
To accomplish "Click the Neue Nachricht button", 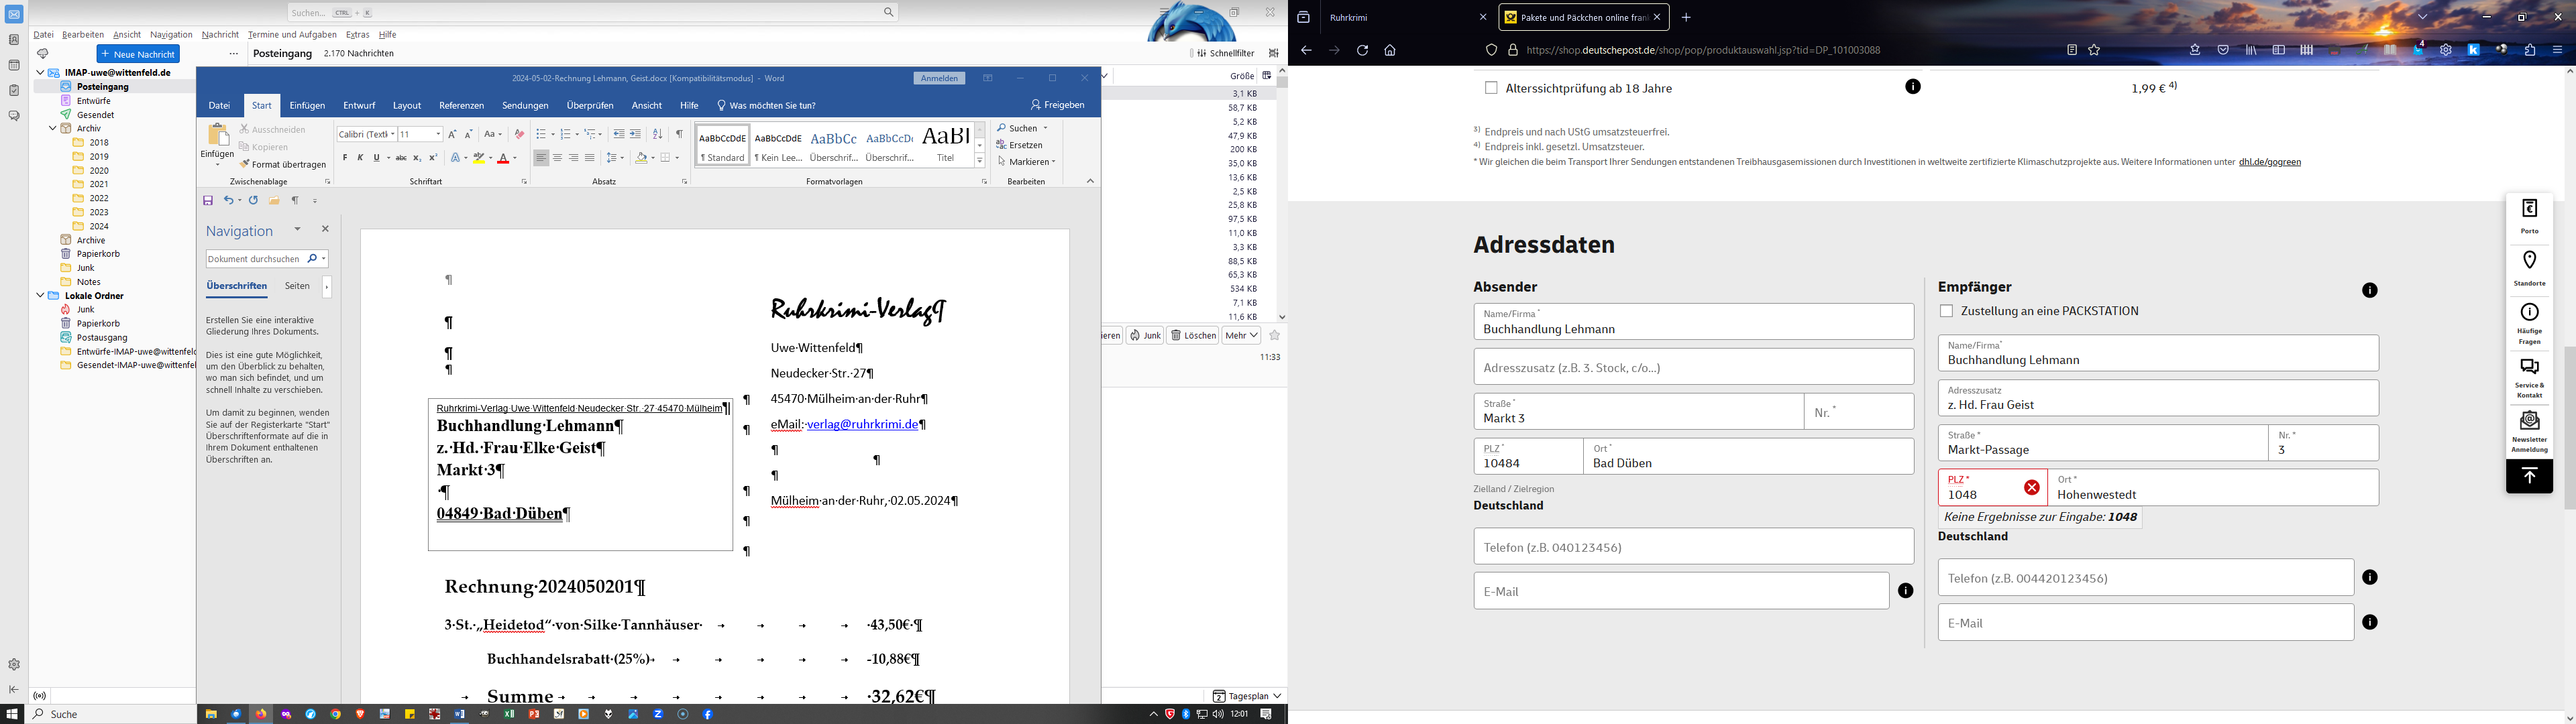I will (138, 54).
